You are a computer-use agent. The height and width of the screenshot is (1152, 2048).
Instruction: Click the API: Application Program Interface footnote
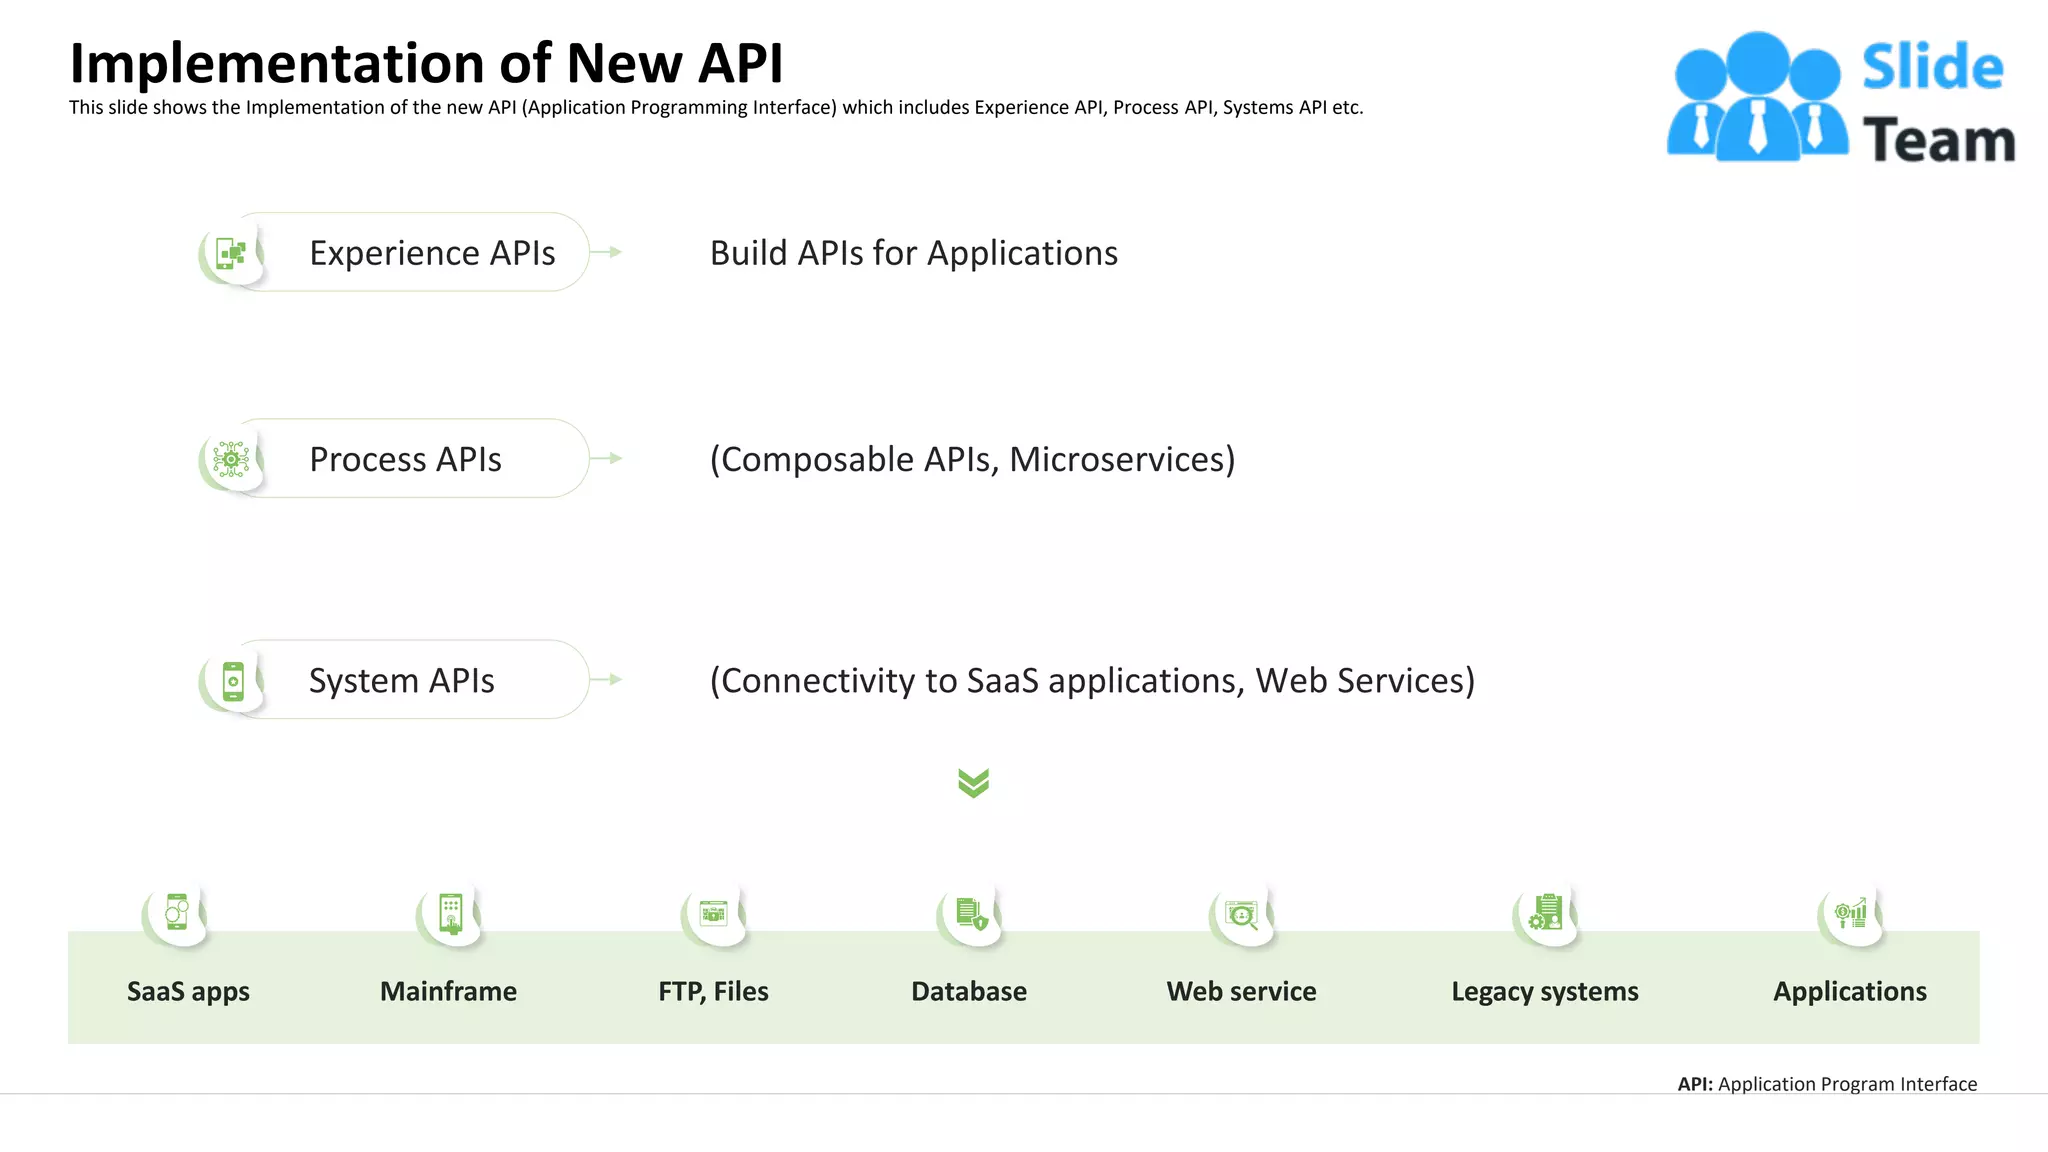1827,1084
